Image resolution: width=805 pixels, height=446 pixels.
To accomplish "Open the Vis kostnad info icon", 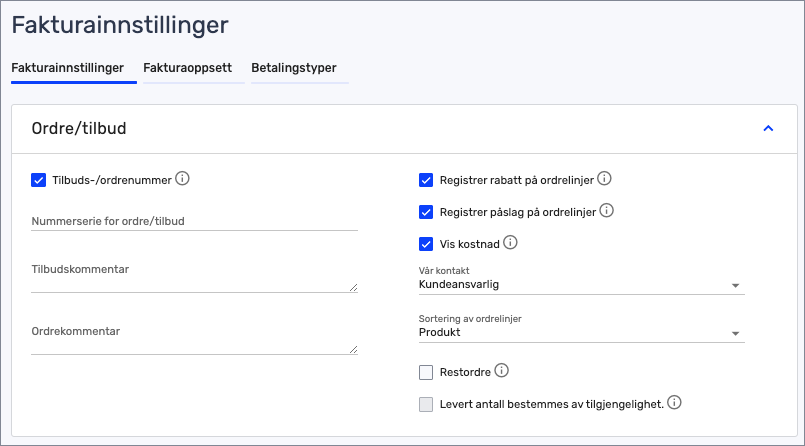I will pos(510,242).
